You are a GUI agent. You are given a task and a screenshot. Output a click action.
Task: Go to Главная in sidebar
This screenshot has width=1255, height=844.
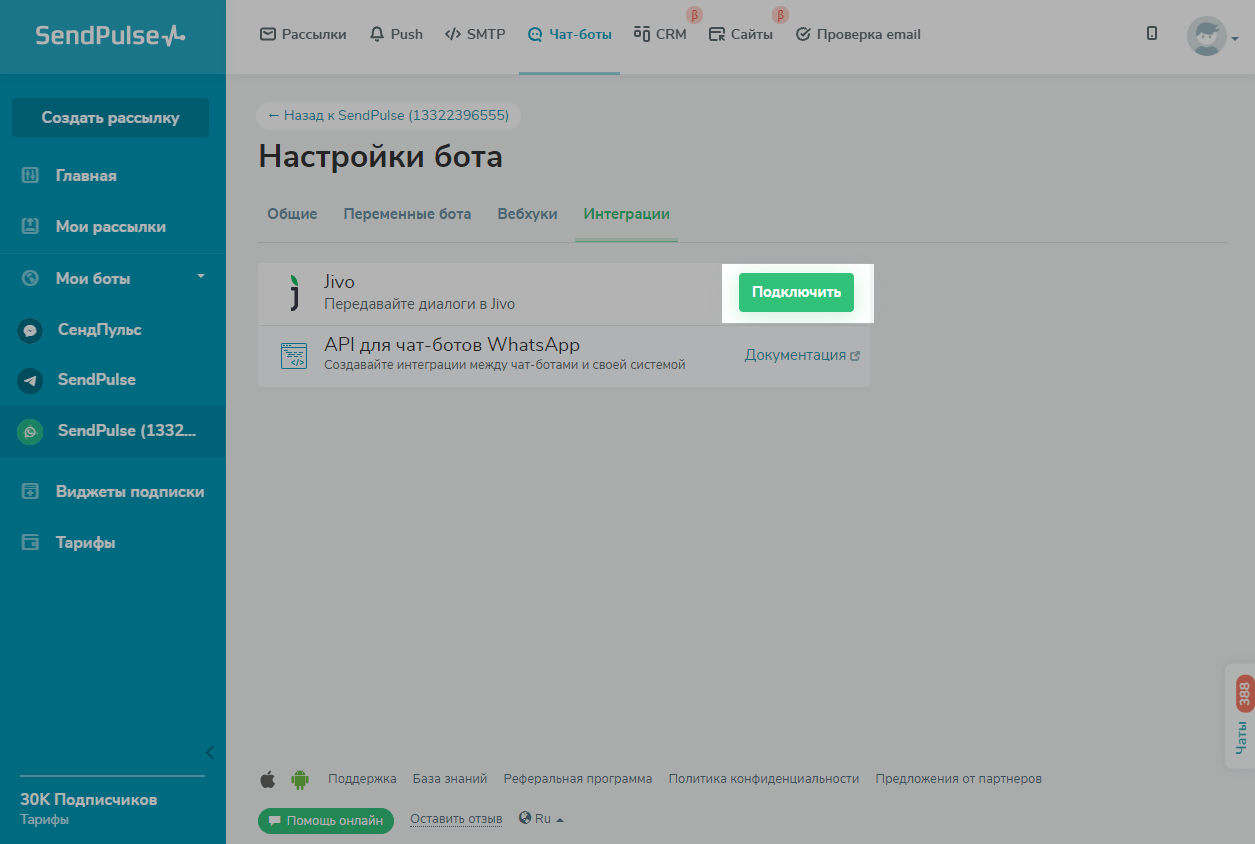(x=86, y=176)
